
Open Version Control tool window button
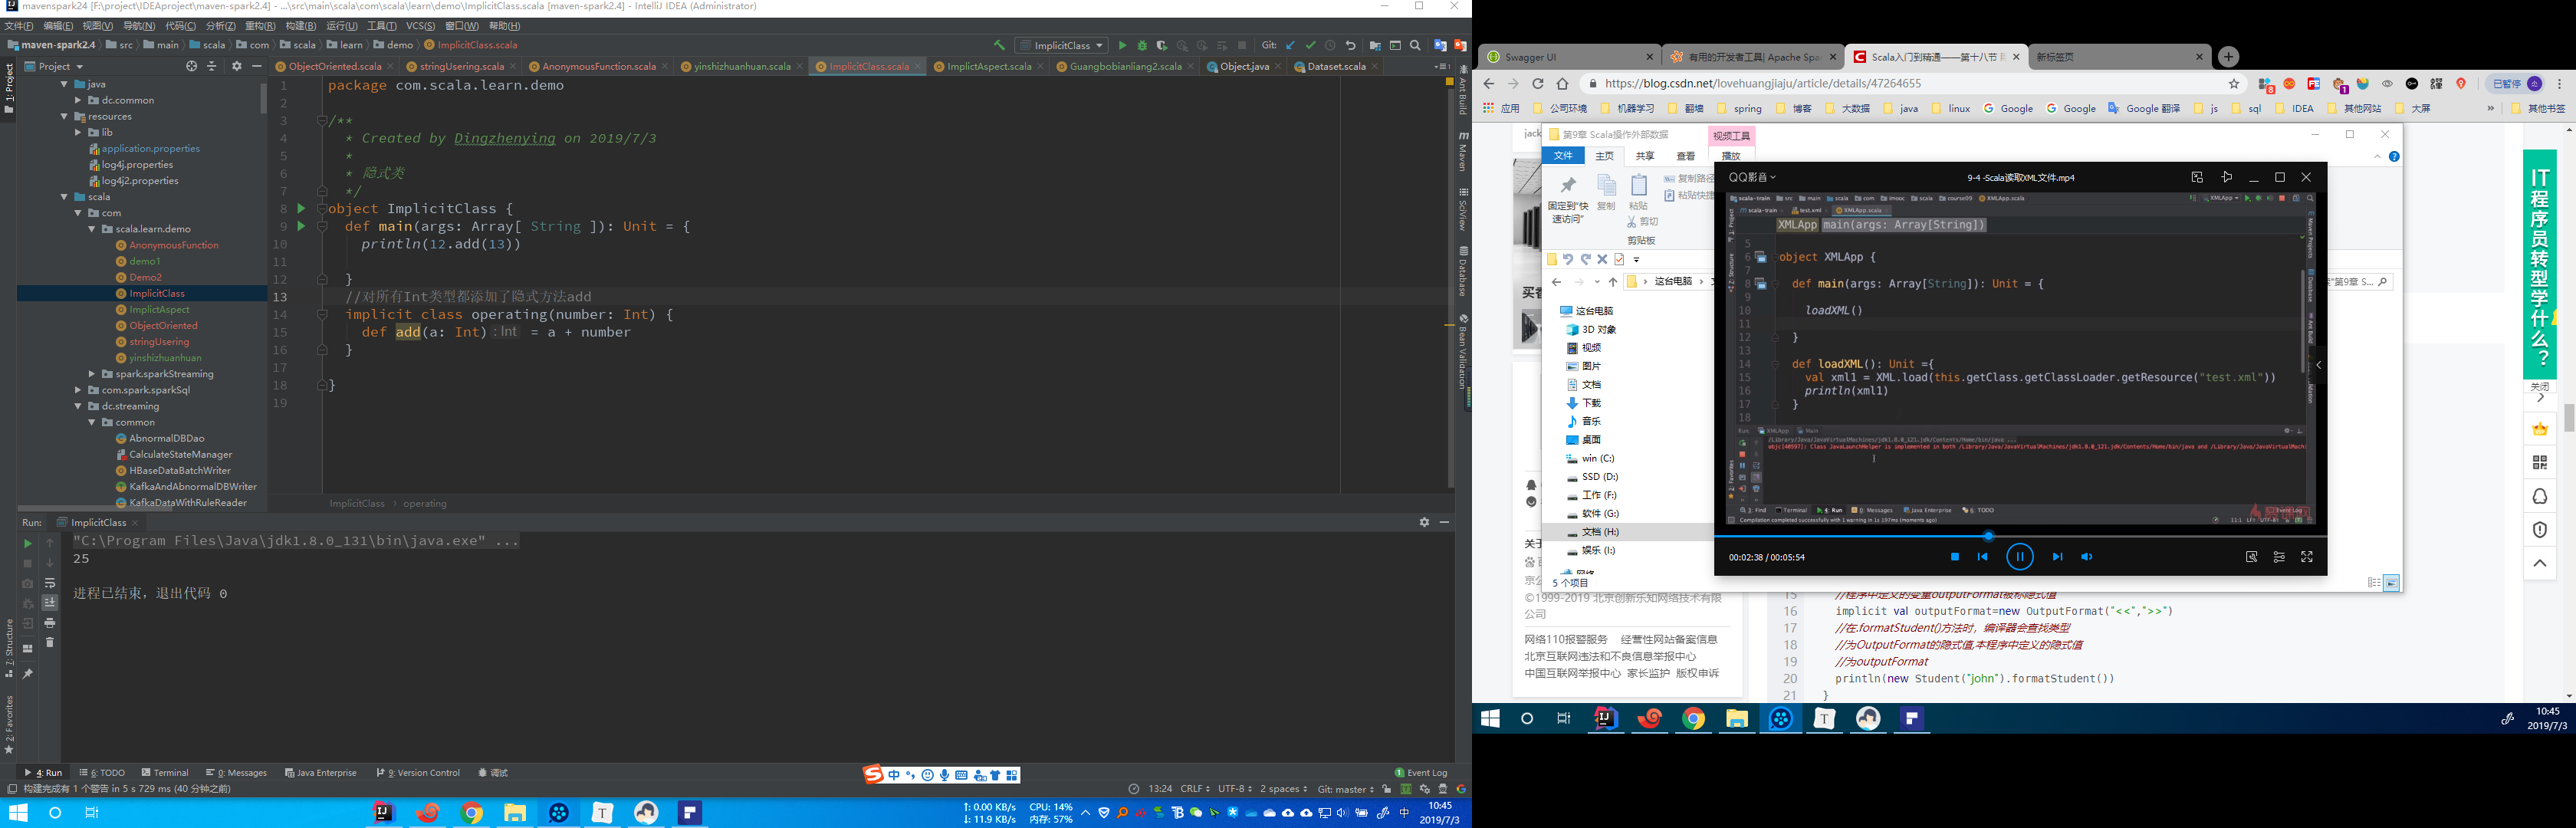(417, 772)
